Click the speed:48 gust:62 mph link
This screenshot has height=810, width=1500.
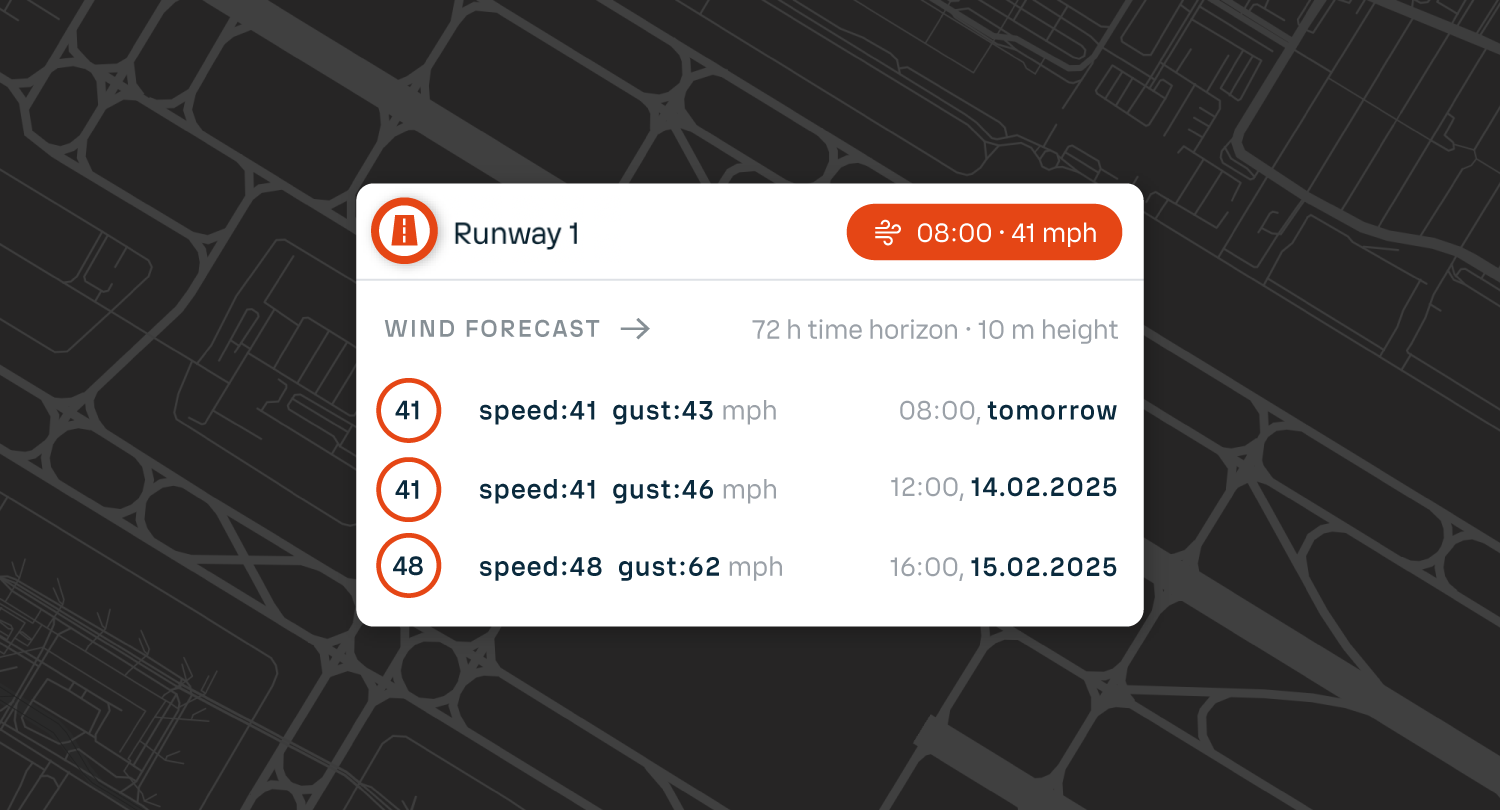tap(630, 566)
